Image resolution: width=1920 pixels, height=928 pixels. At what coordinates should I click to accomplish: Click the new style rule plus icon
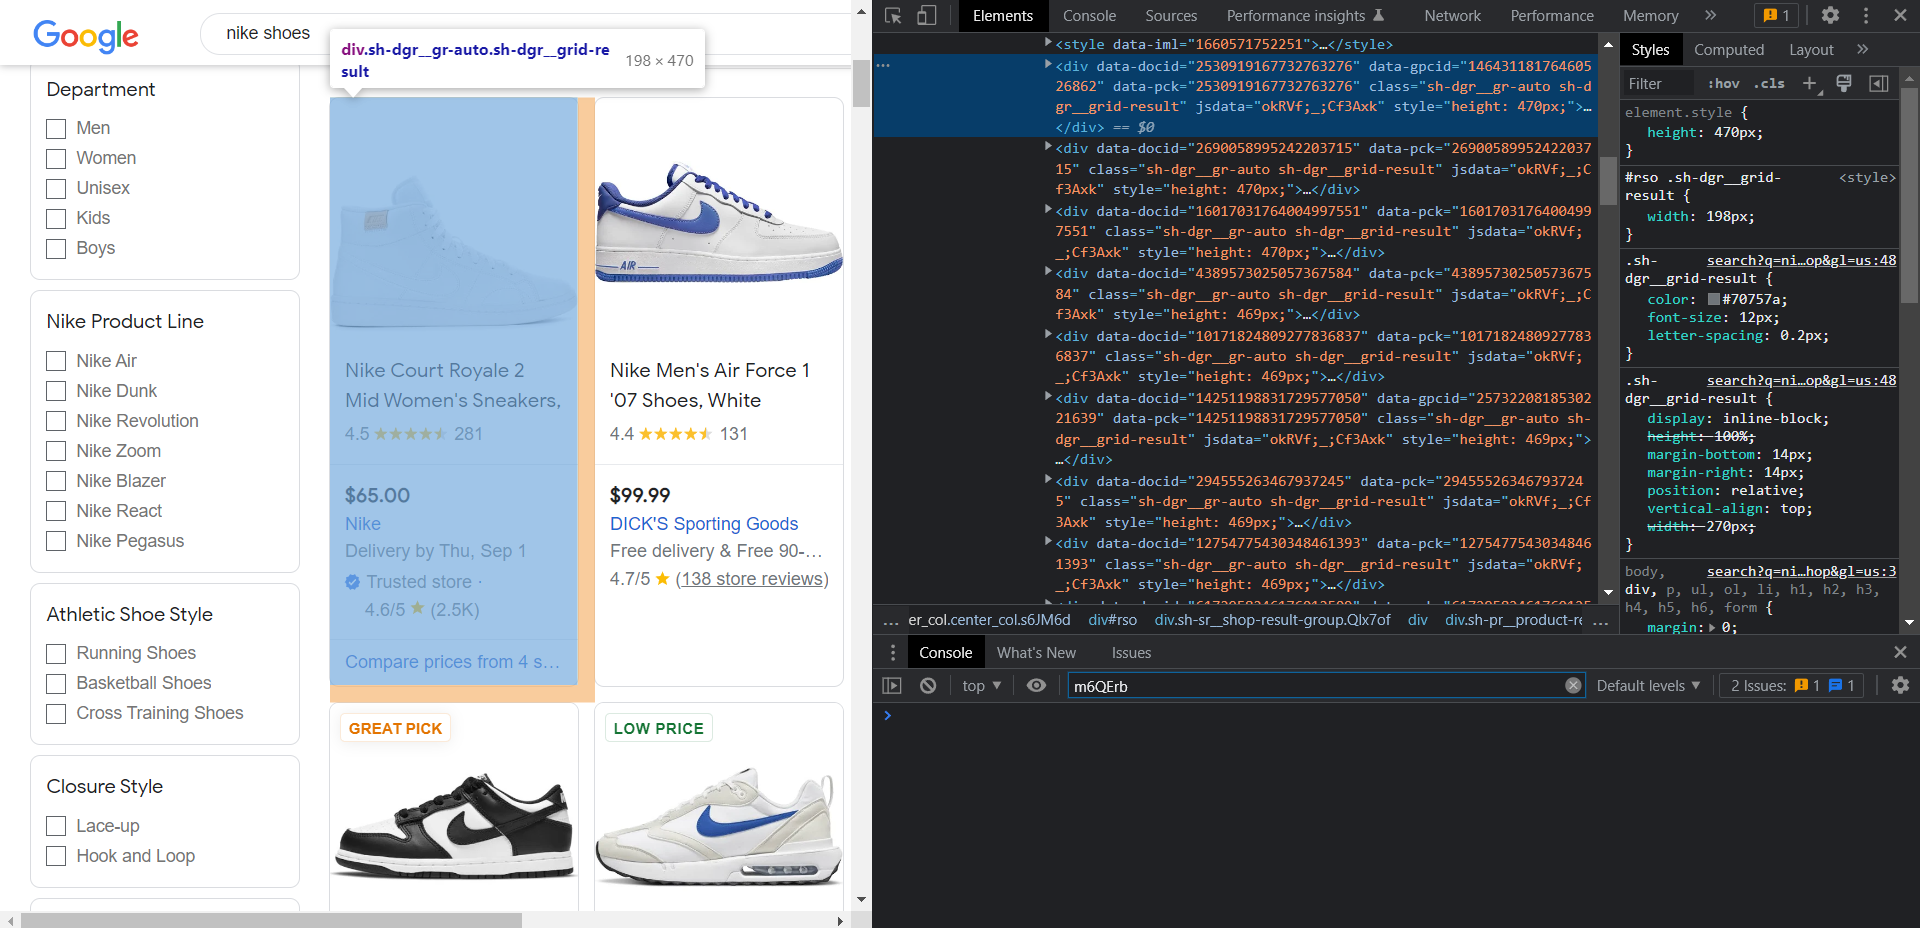coord(1809,83)
